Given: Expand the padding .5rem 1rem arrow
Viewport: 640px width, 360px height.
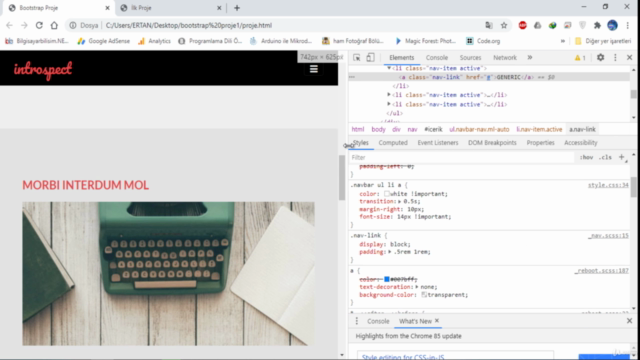Looking at the screenshot, I should pyautogui.click(x=390, y=252).
